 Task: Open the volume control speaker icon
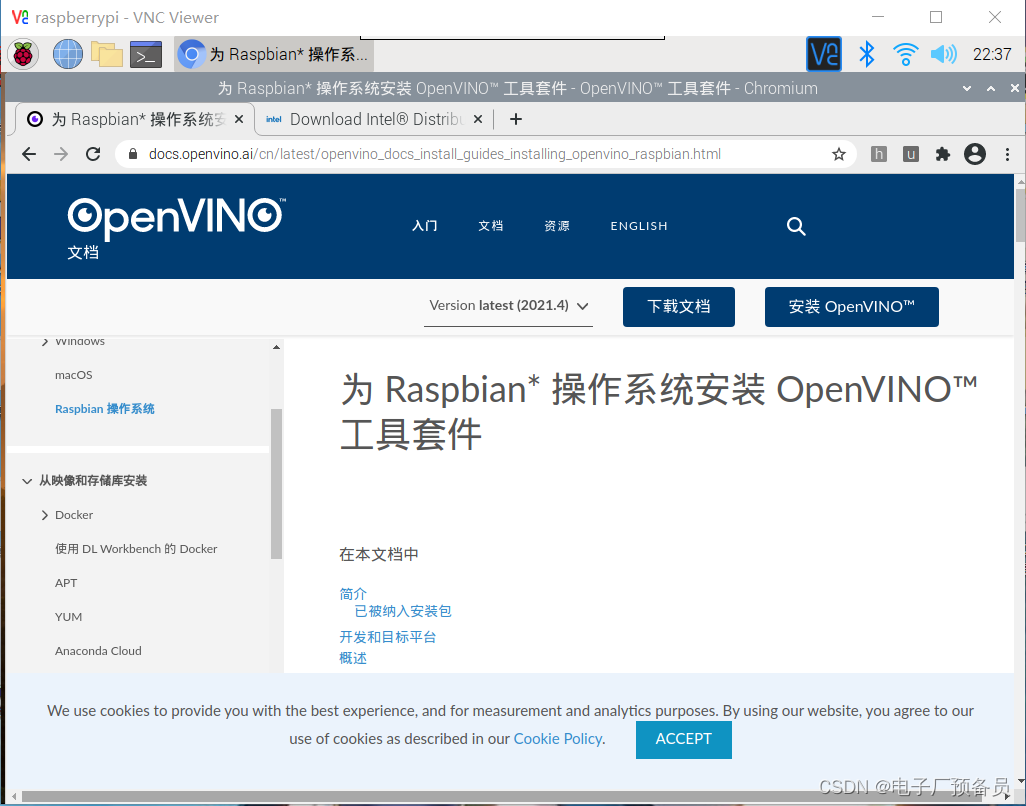(943, 54)
